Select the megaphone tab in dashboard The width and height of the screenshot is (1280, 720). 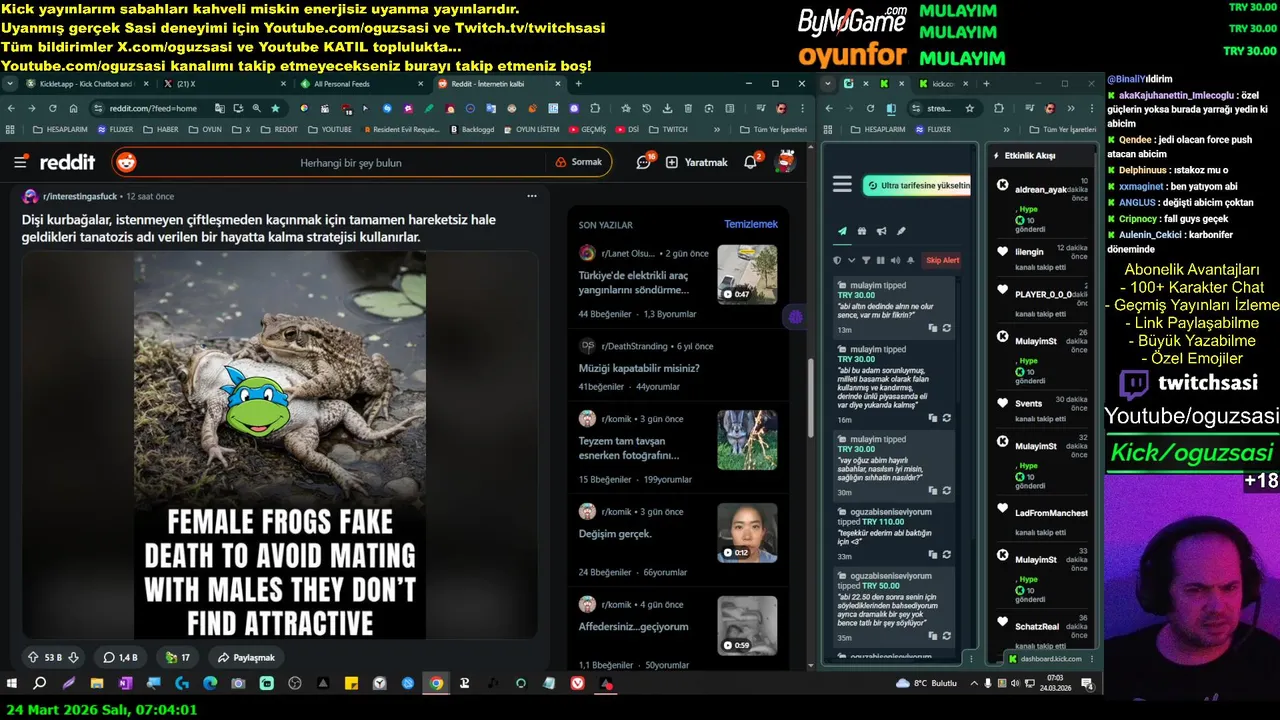click(x=881, y=231)
